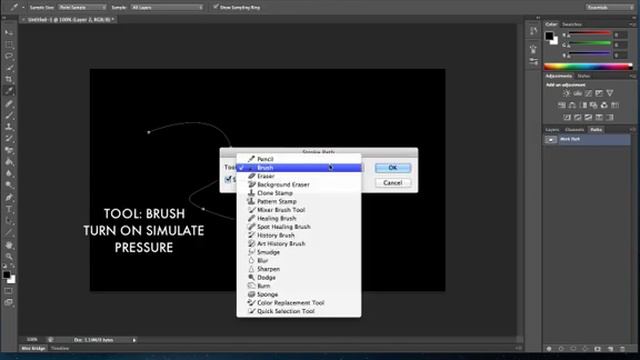Add a Curves adjustment
This screenshot has width=640, height=360.
588,93
